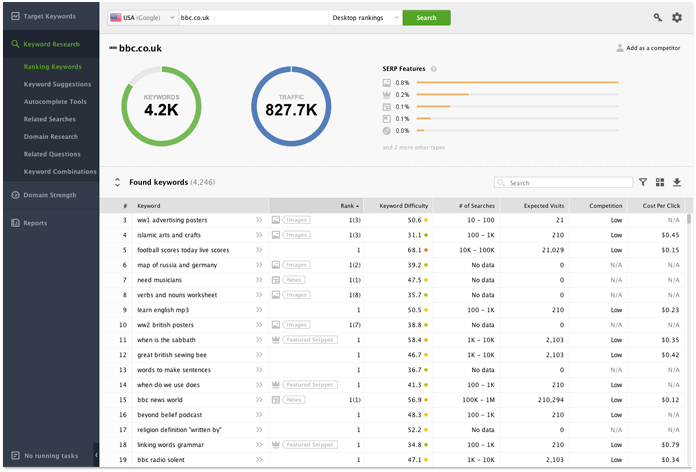Screen dimensions: 696x472
Task: Click the SERP Features help question mark
Action: pyautogui.click(x=433, y=68)
